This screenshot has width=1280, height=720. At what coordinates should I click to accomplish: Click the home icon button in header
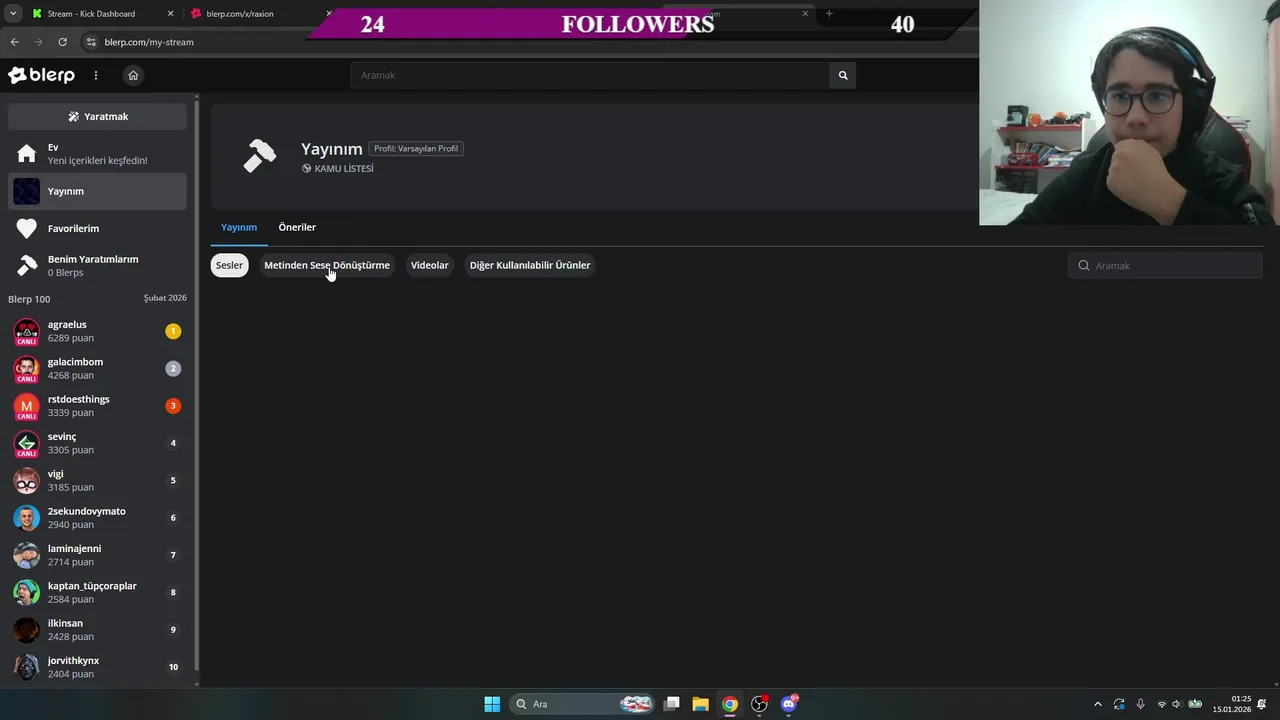(133, 75)
